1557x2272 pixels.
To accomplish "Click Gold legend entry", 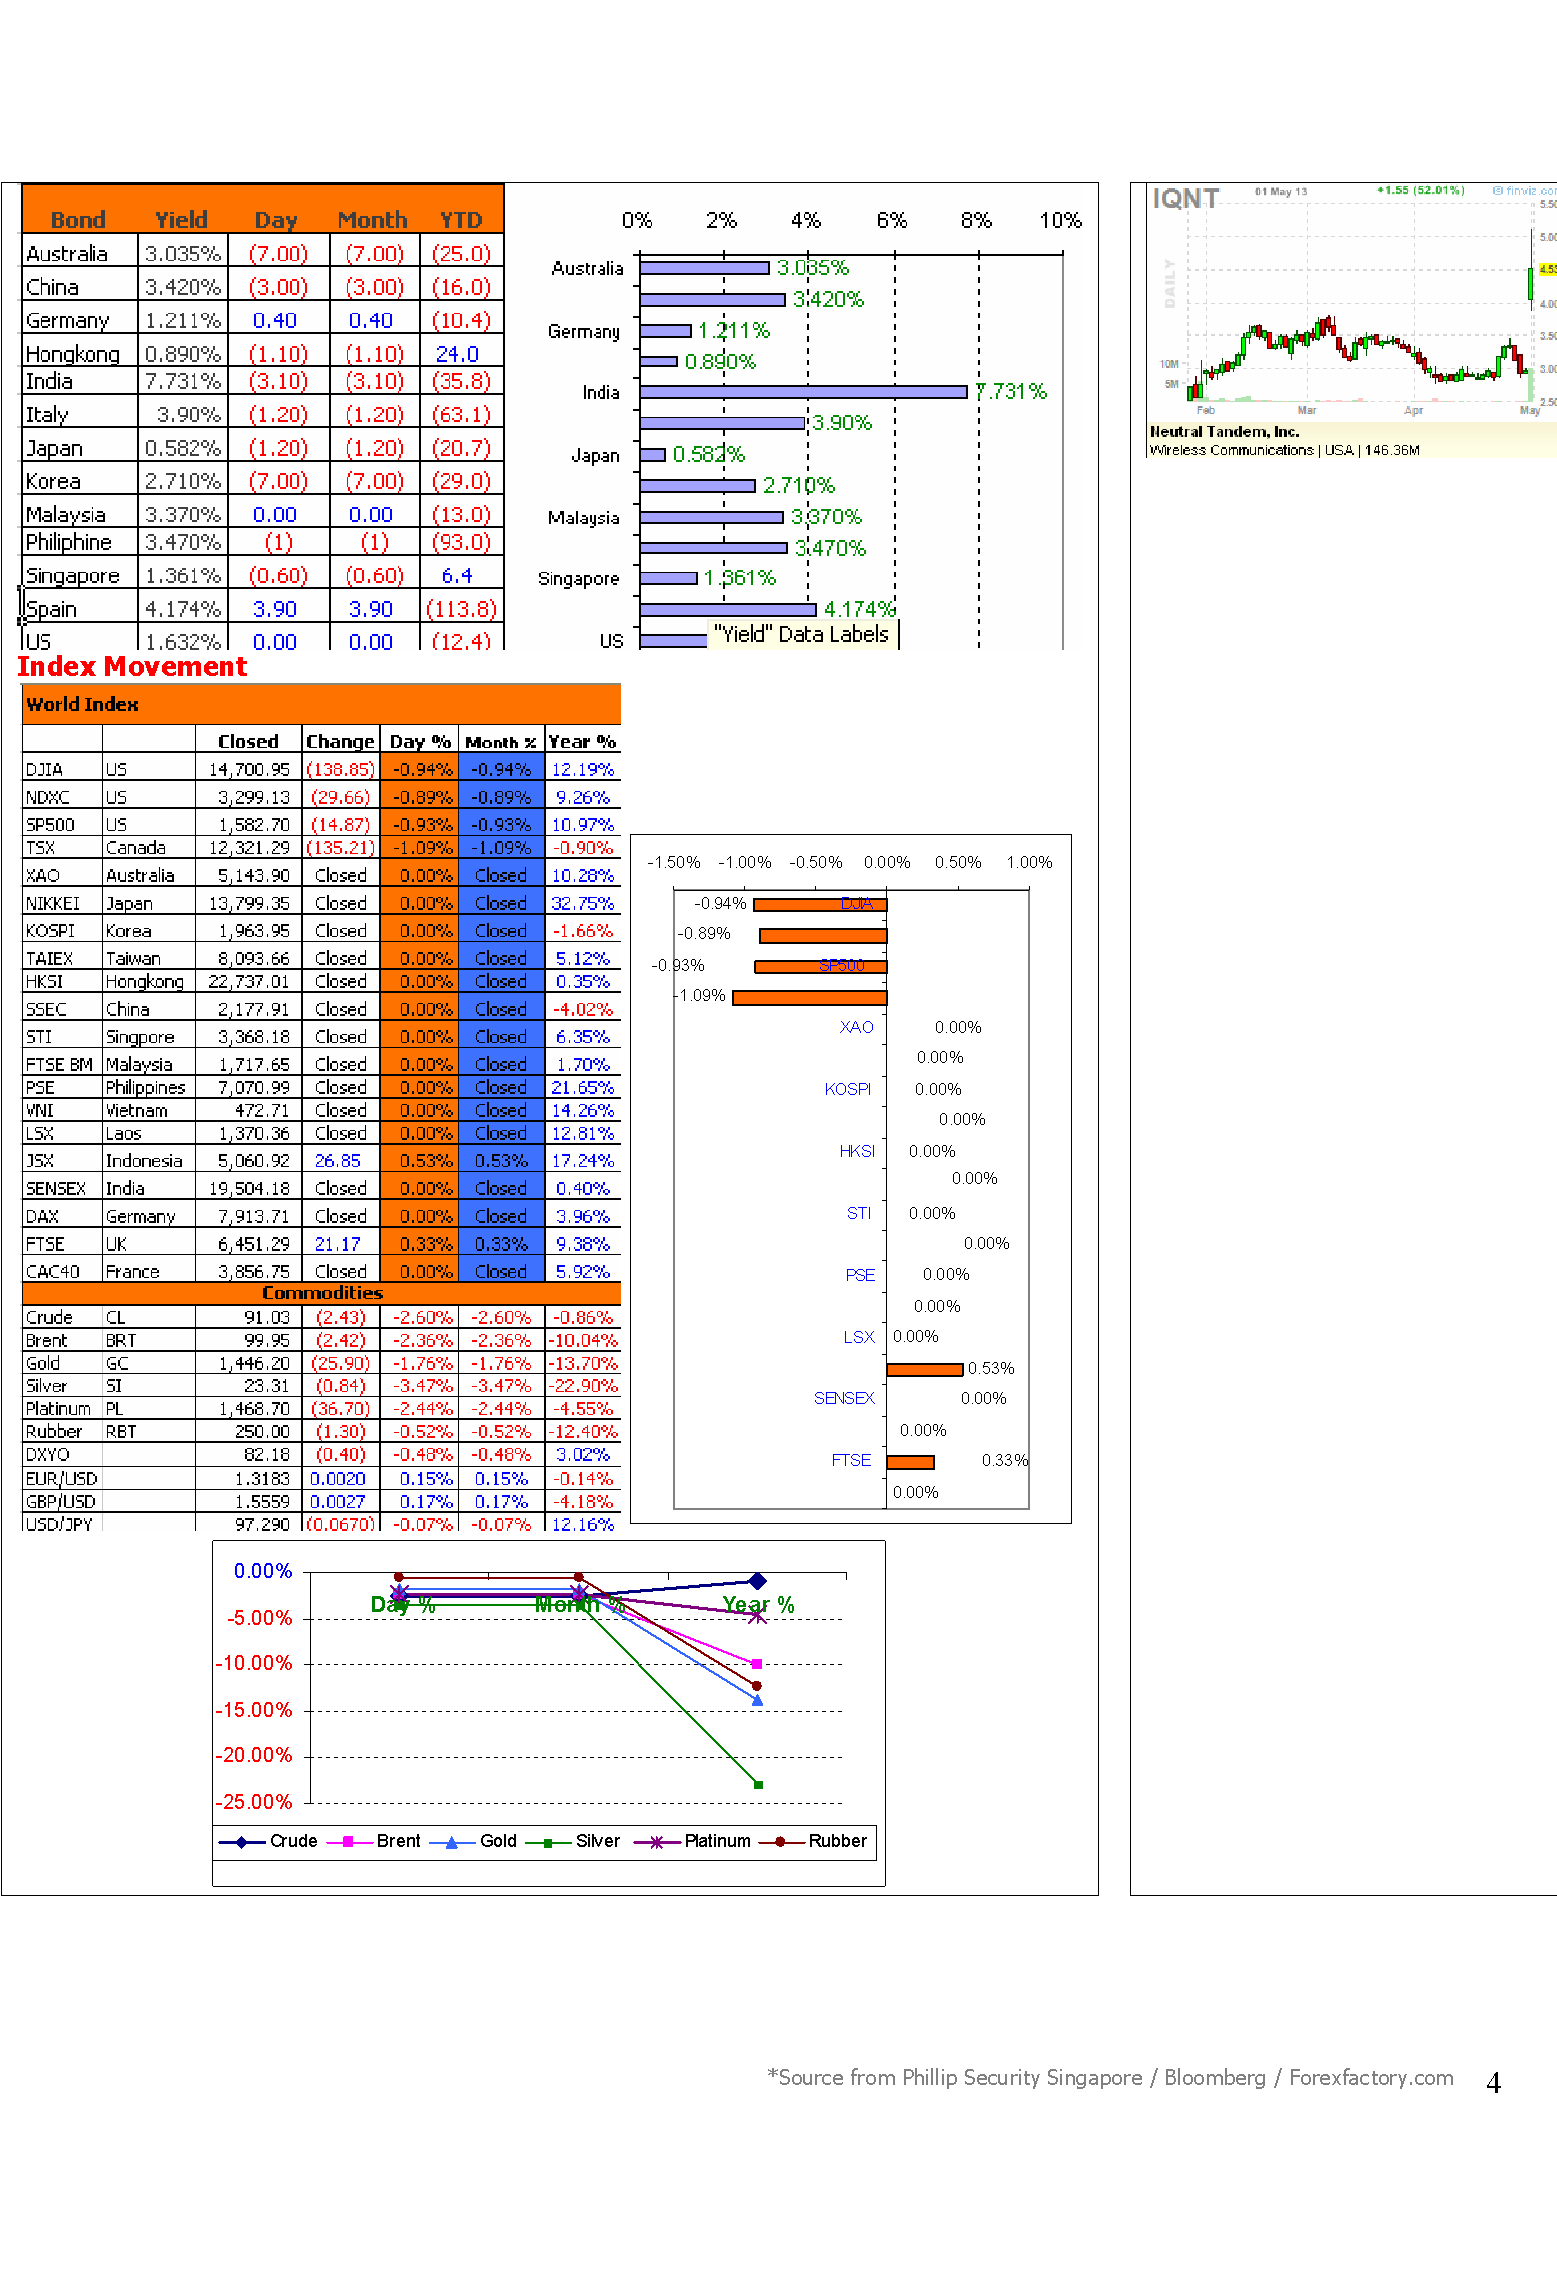I will pyautogui.click(x=474, y=1842).
